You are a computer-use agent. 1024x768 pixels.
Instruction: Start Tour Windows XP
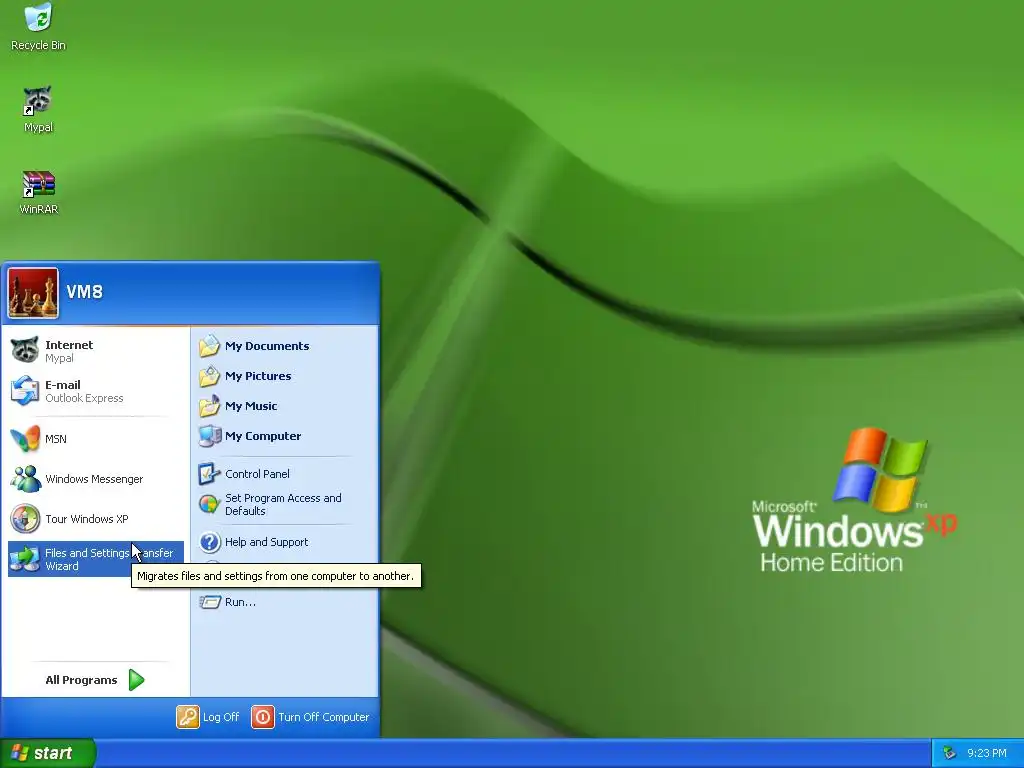(x=96, y=519)
